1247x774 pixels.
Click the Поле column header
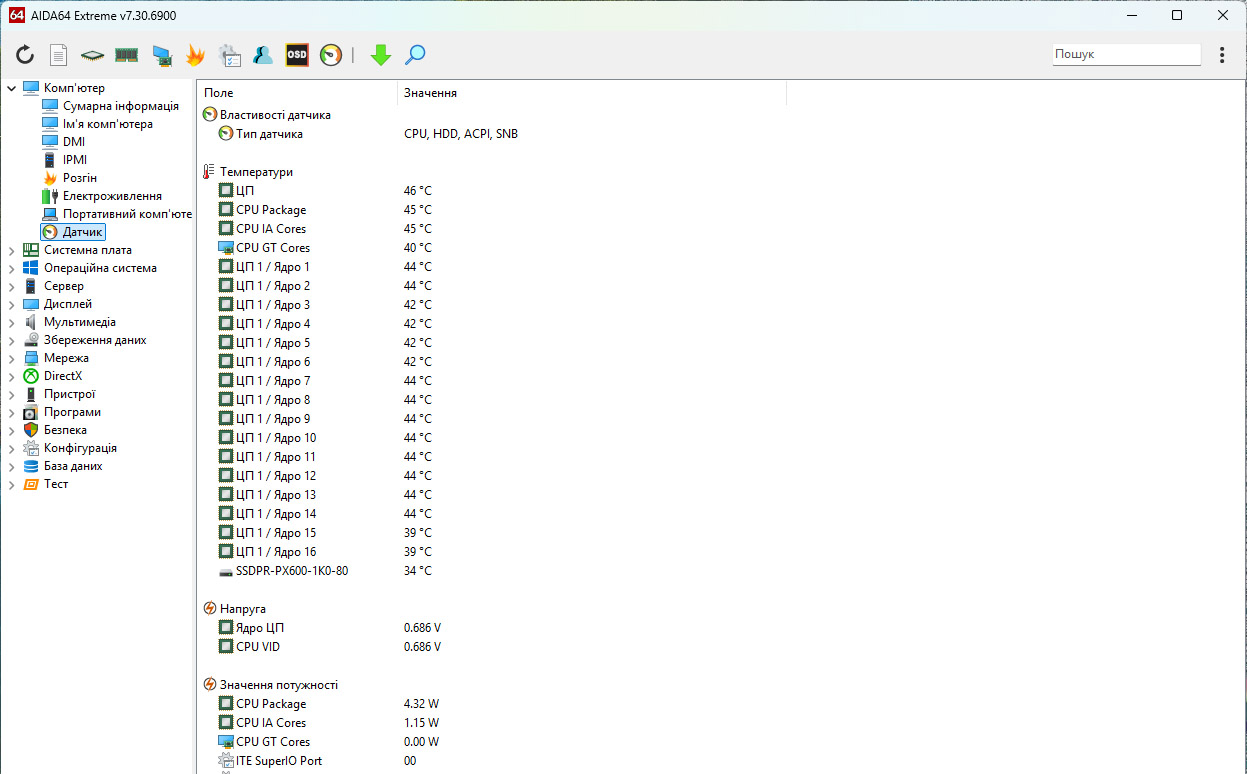[297, 93]
